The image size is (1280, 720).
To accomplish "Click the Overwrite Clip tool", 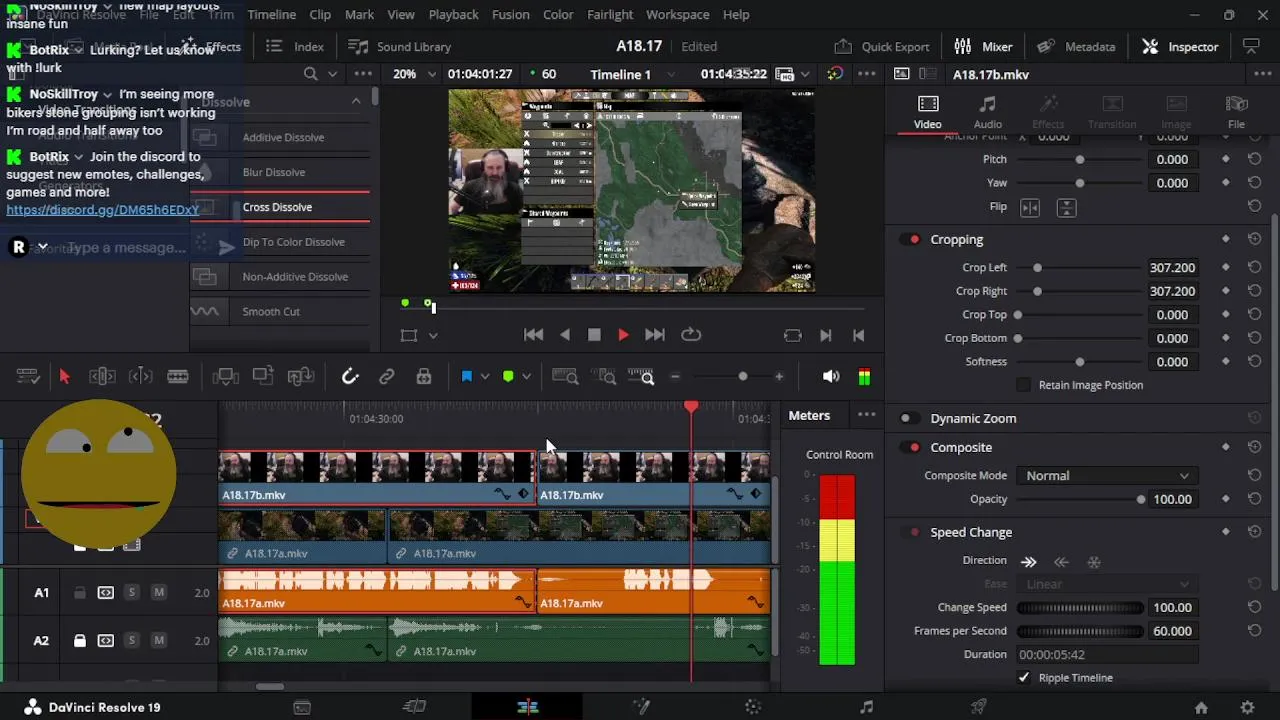I will click(x=263, y=376).
